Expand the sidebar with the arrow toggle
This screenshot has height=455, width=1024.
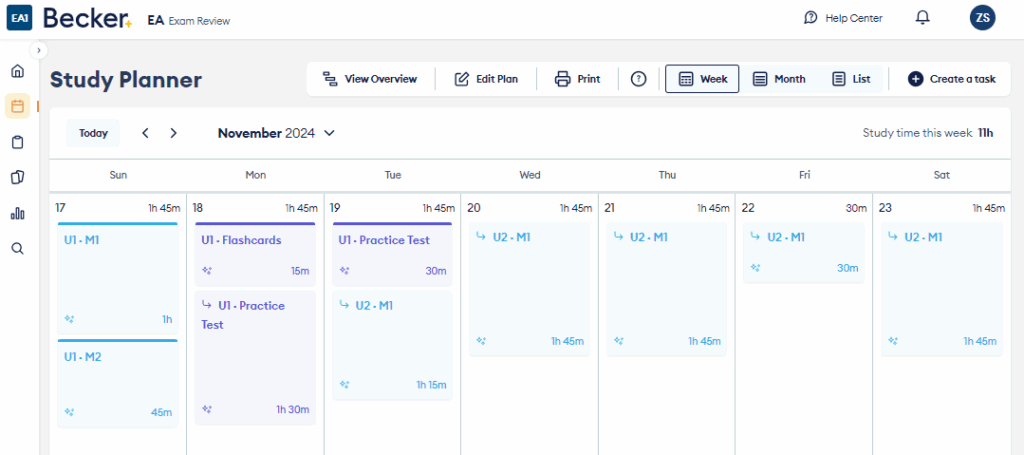39,49
